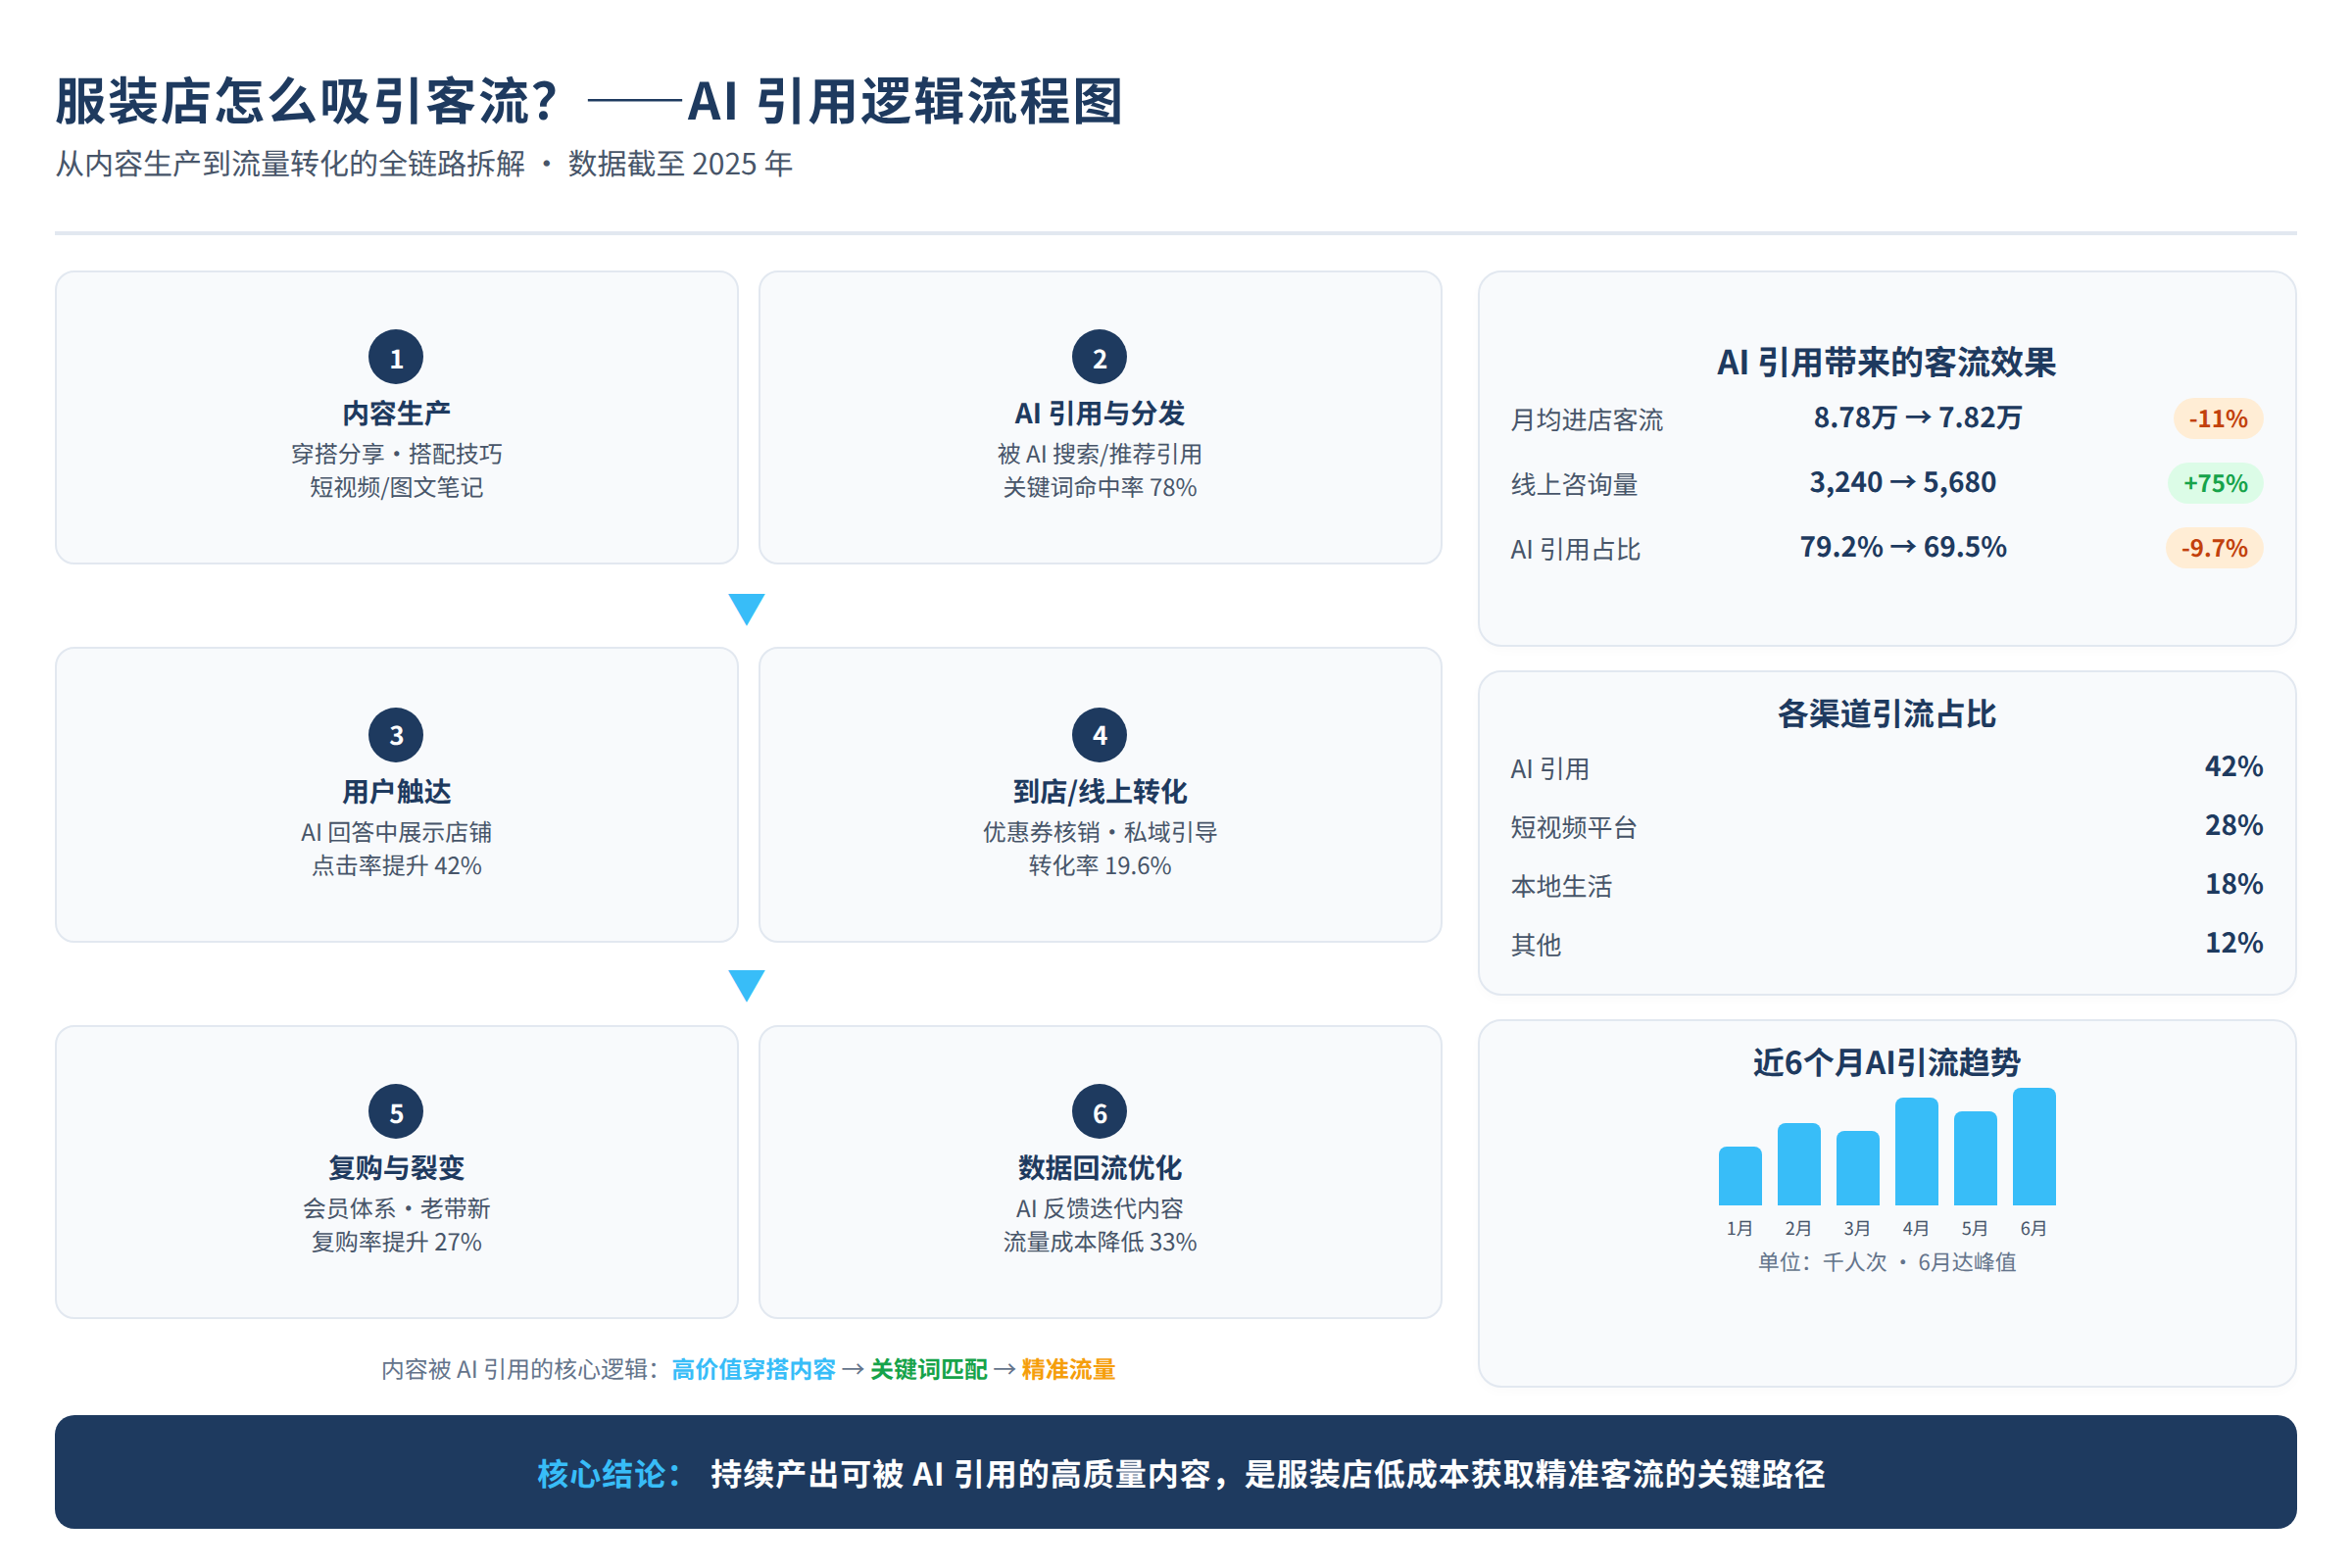Click the 42% value for AI 引用
This screenshot has height=1568, width=2352.
point(2233,766)
